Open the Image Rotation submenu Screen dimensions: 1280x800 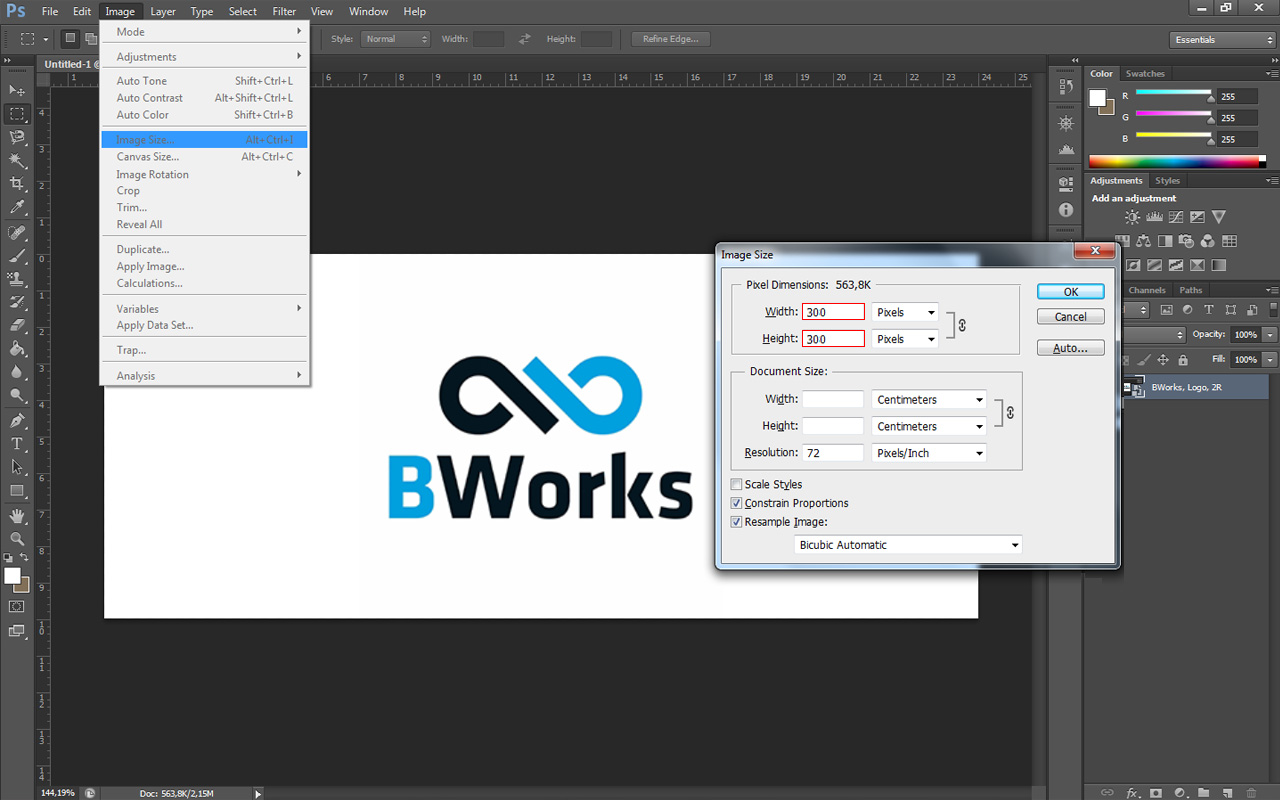204,174
